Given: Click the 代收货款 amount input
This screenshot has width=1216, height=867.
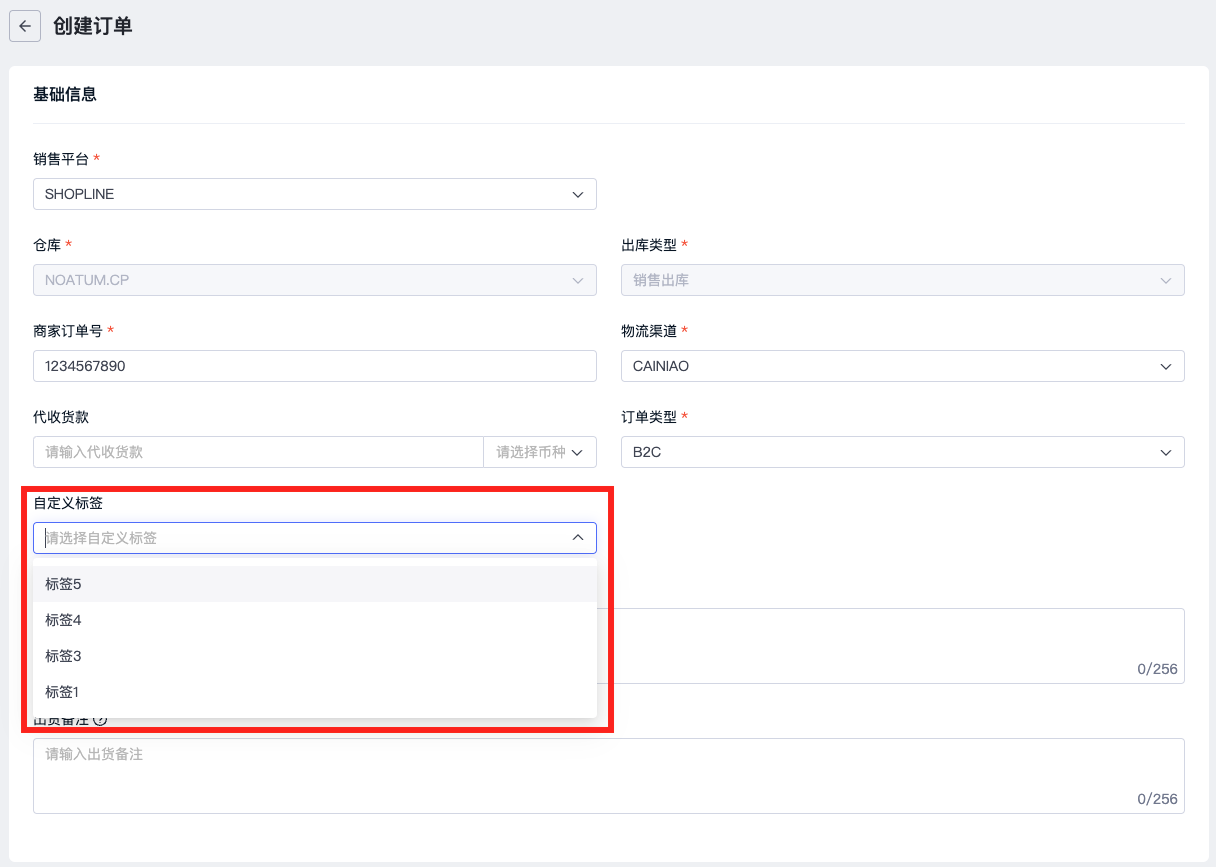Looking at the screenshot, I should (258, 452).
